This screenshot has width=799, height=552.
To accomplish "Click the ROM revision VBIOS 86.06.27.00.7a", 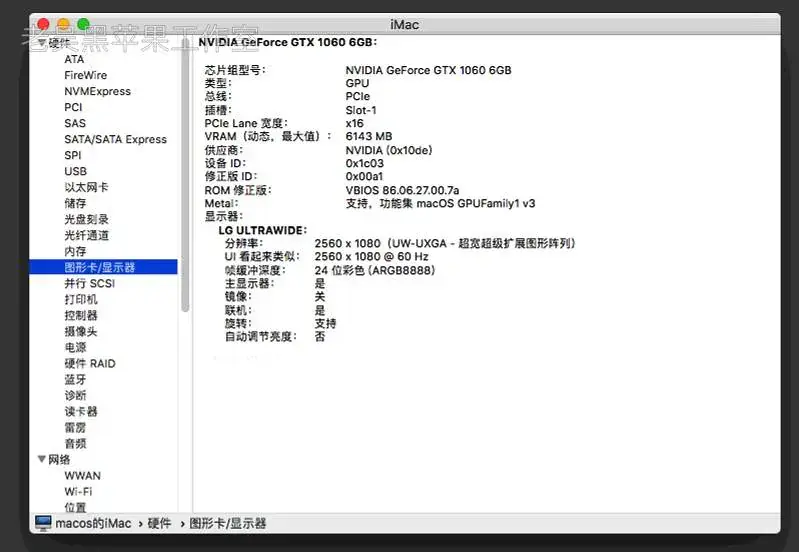I will 402,190.
